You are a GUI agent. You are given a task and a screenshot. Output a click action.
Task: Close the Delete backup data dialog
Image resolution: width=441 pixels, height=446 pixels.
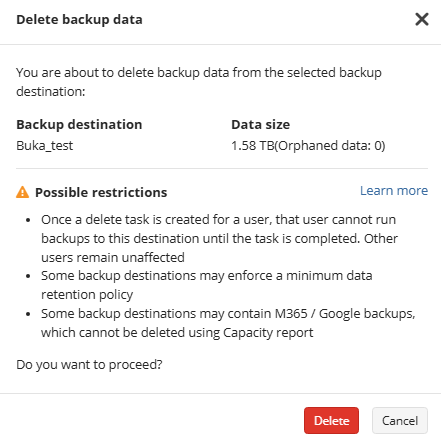pyautogui.click(x=422, y=19)
